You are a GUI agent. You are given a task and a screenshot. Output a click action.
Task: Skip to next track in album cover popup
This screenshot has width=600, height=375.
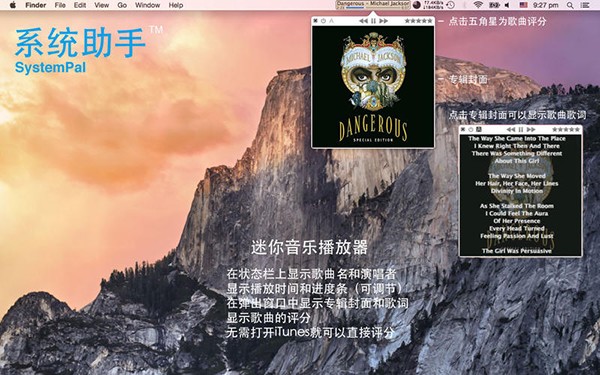(x=383, y=21)
